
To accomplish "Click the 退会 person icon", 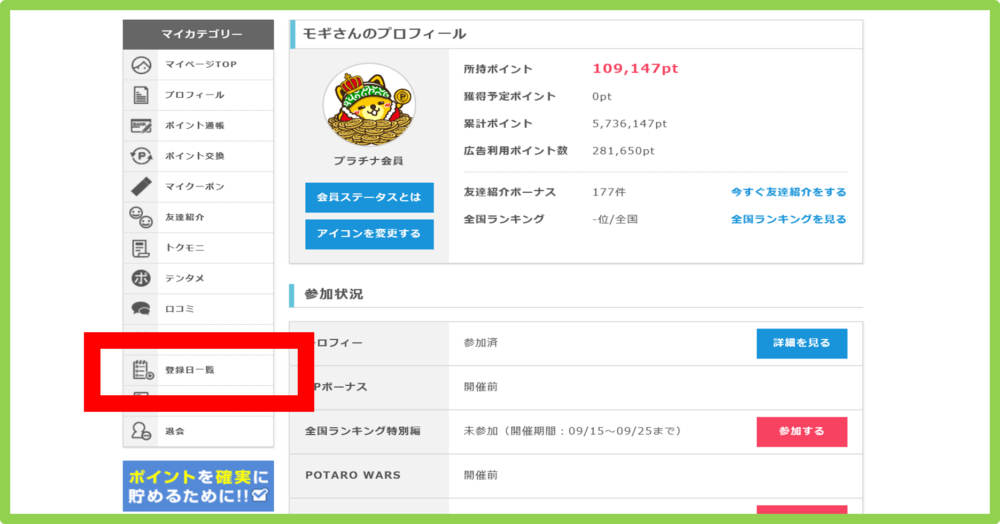I will [x=141, y=432].
